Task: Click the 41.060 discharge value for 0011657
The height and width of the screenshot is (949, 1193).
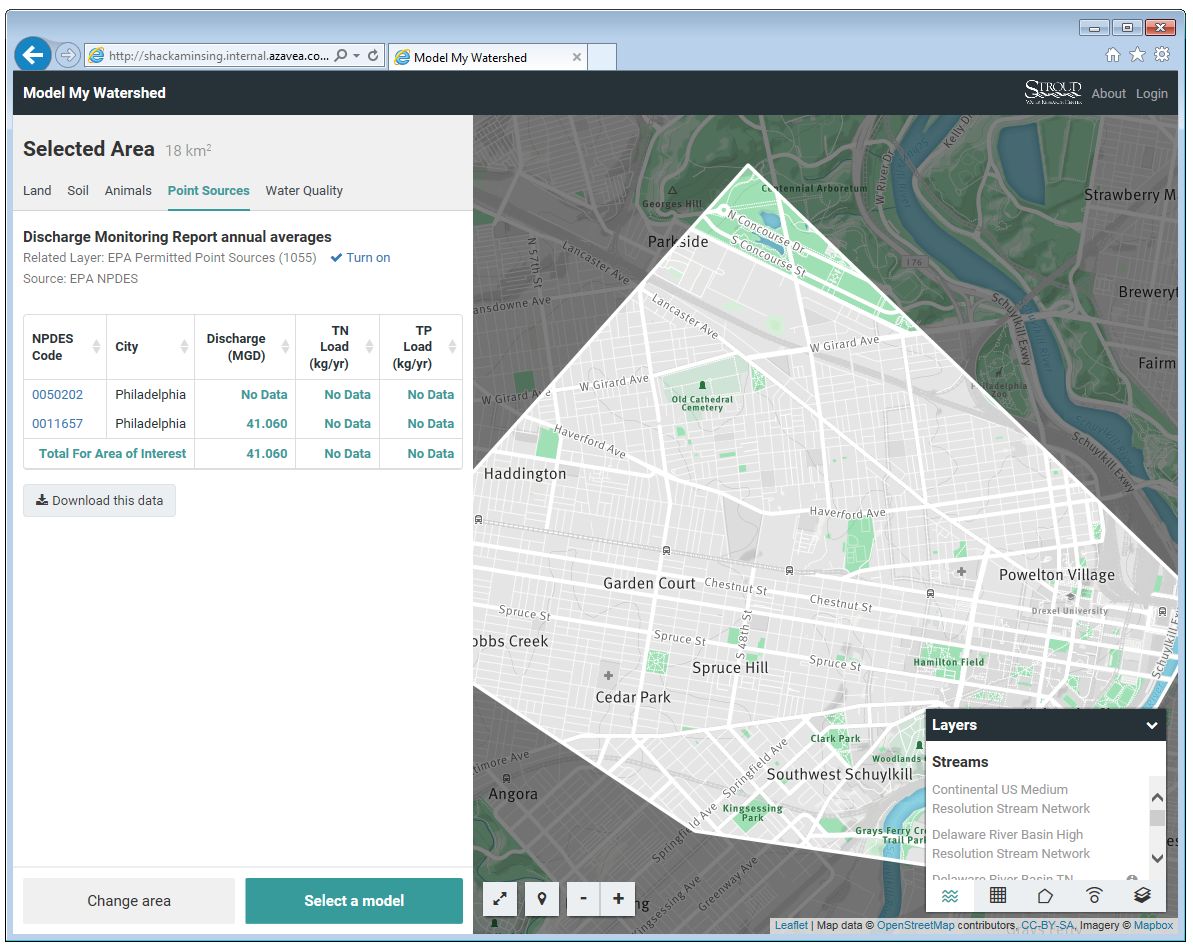Action: tap(266, 423)
